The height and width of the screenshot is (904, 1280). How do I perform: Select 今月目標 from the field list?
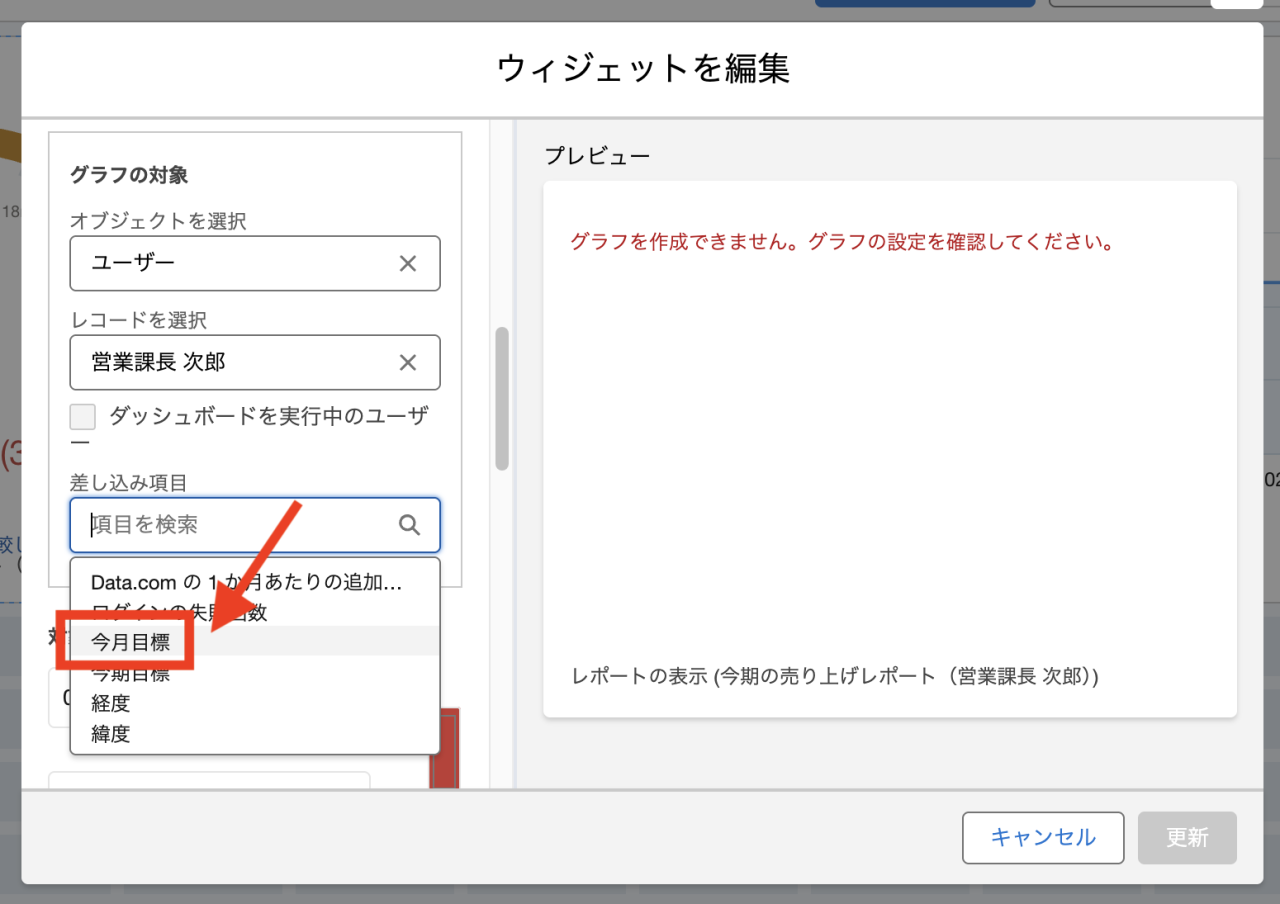coord(130,642)
